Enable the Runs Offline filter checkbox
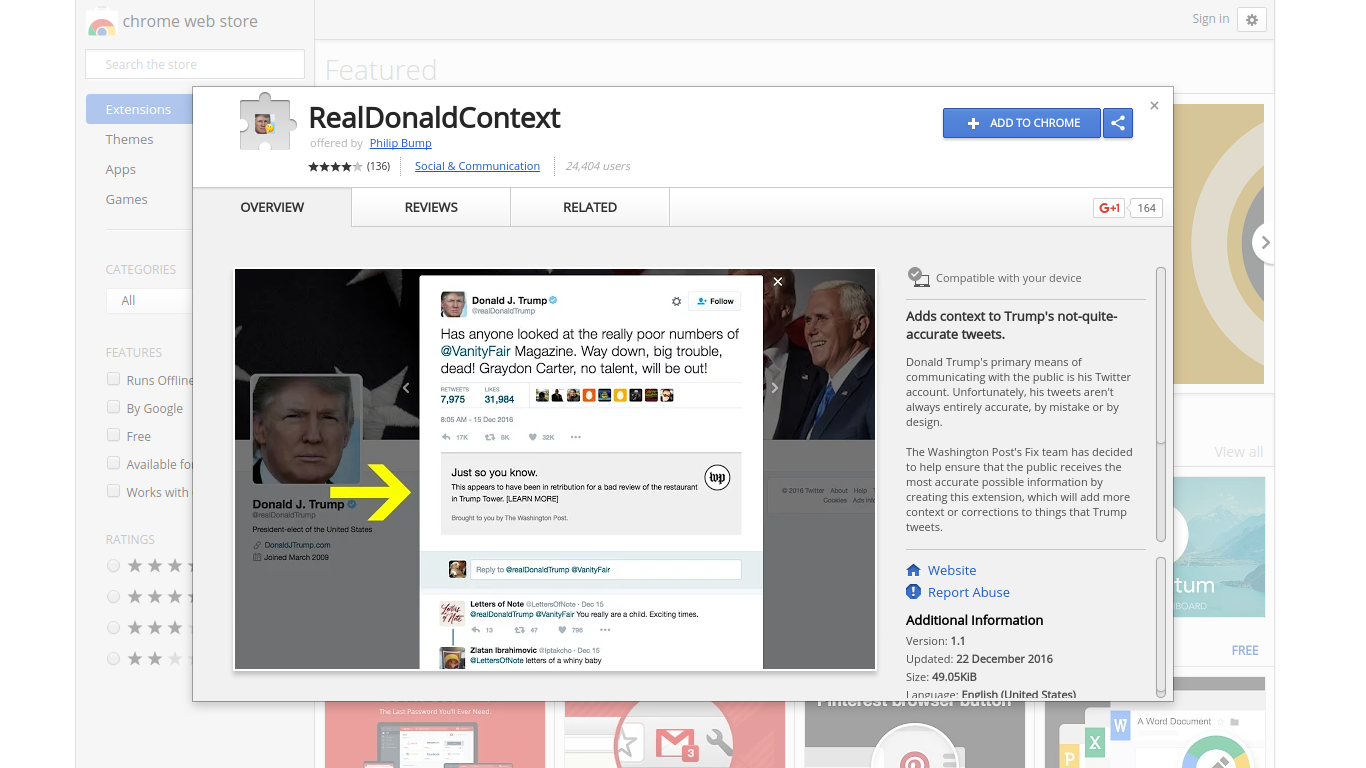 click(114, 379)
